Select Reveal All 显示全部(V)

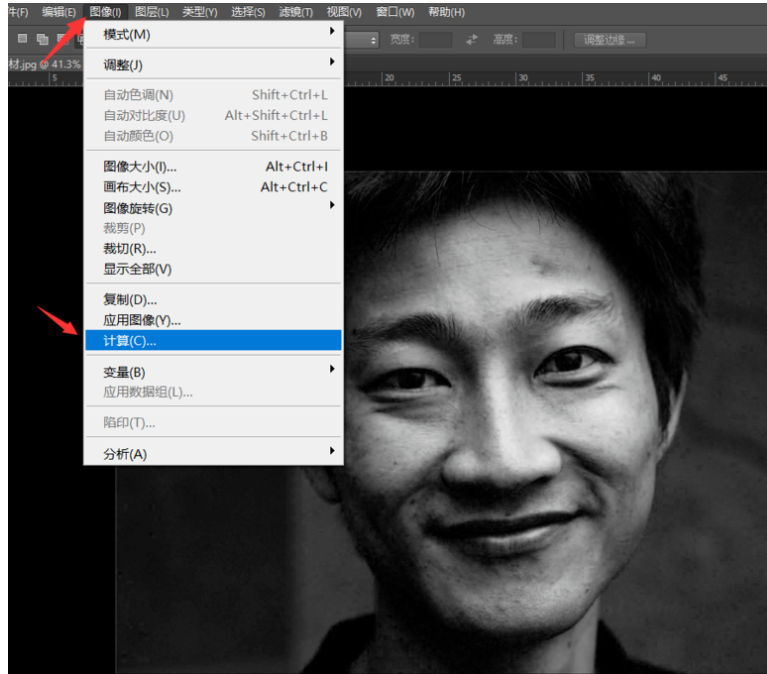(x=213, y=269)
